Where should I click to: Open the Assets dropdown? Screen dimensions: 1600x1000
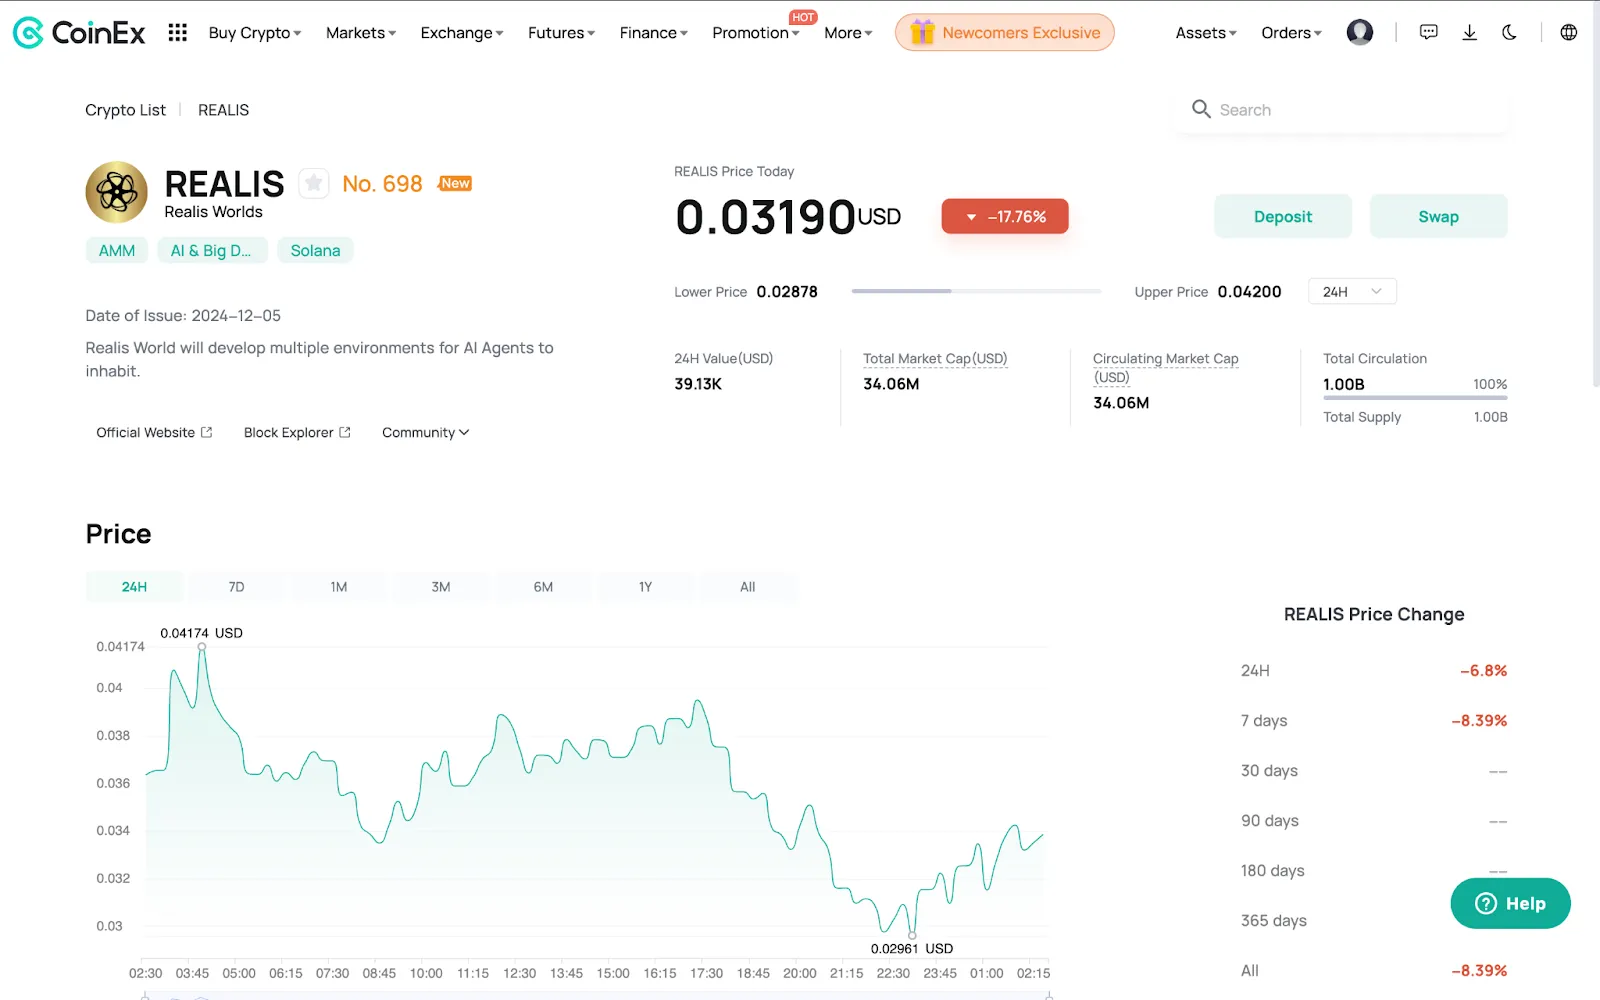click(1206, 33)
